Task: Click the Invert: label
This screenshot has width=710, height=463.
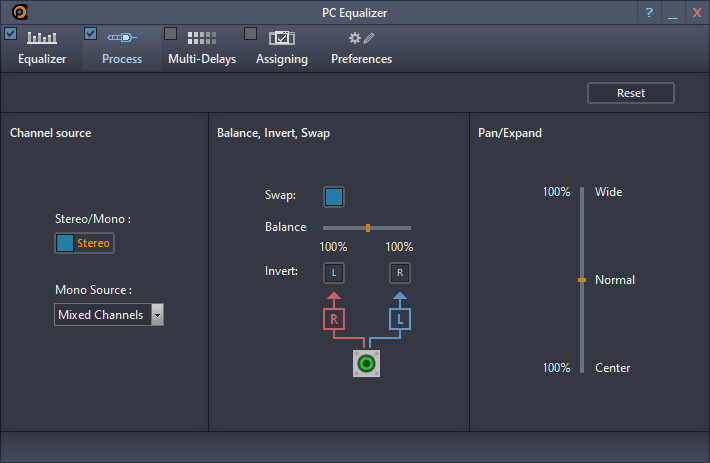Action: [281, 271]
